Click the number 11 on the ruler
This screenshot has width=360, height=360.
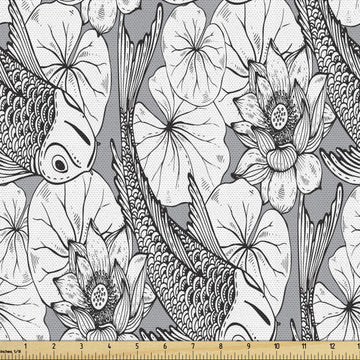(x=304, y=346)
